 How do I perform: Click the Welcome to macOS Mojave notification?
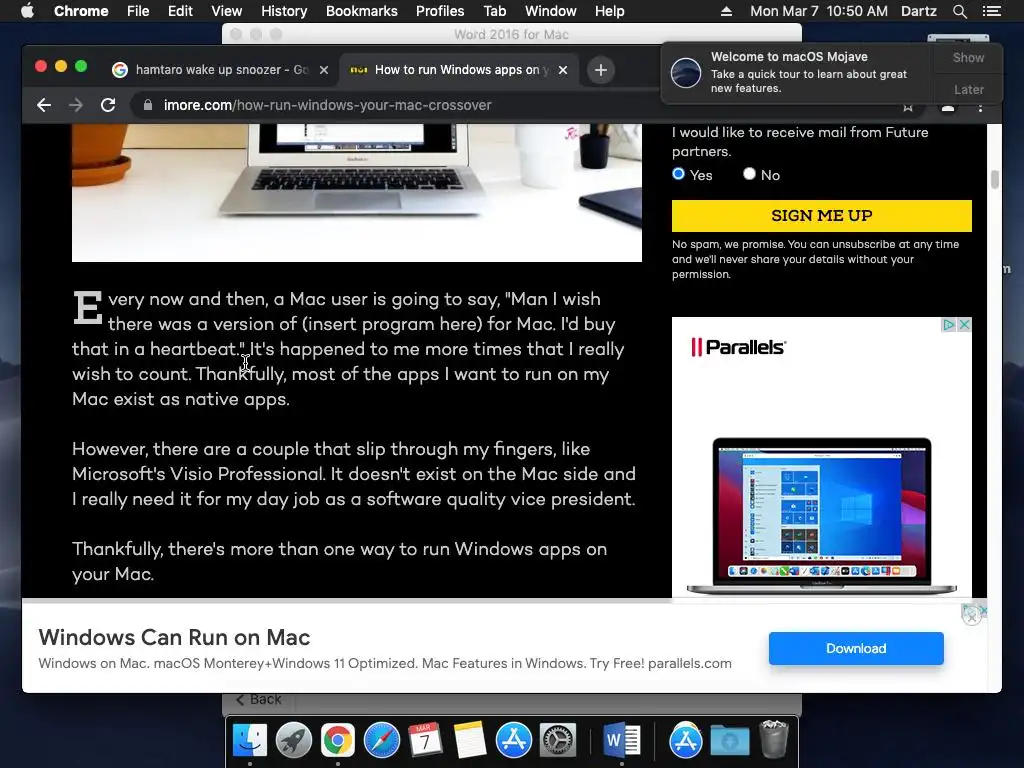(797, 72)
